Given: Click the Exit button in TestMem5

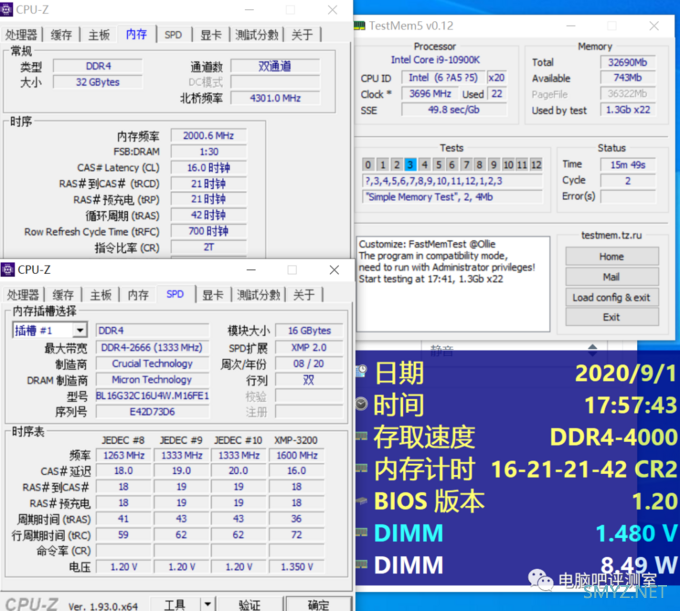Looking at the screenshot, I should 612,317.
